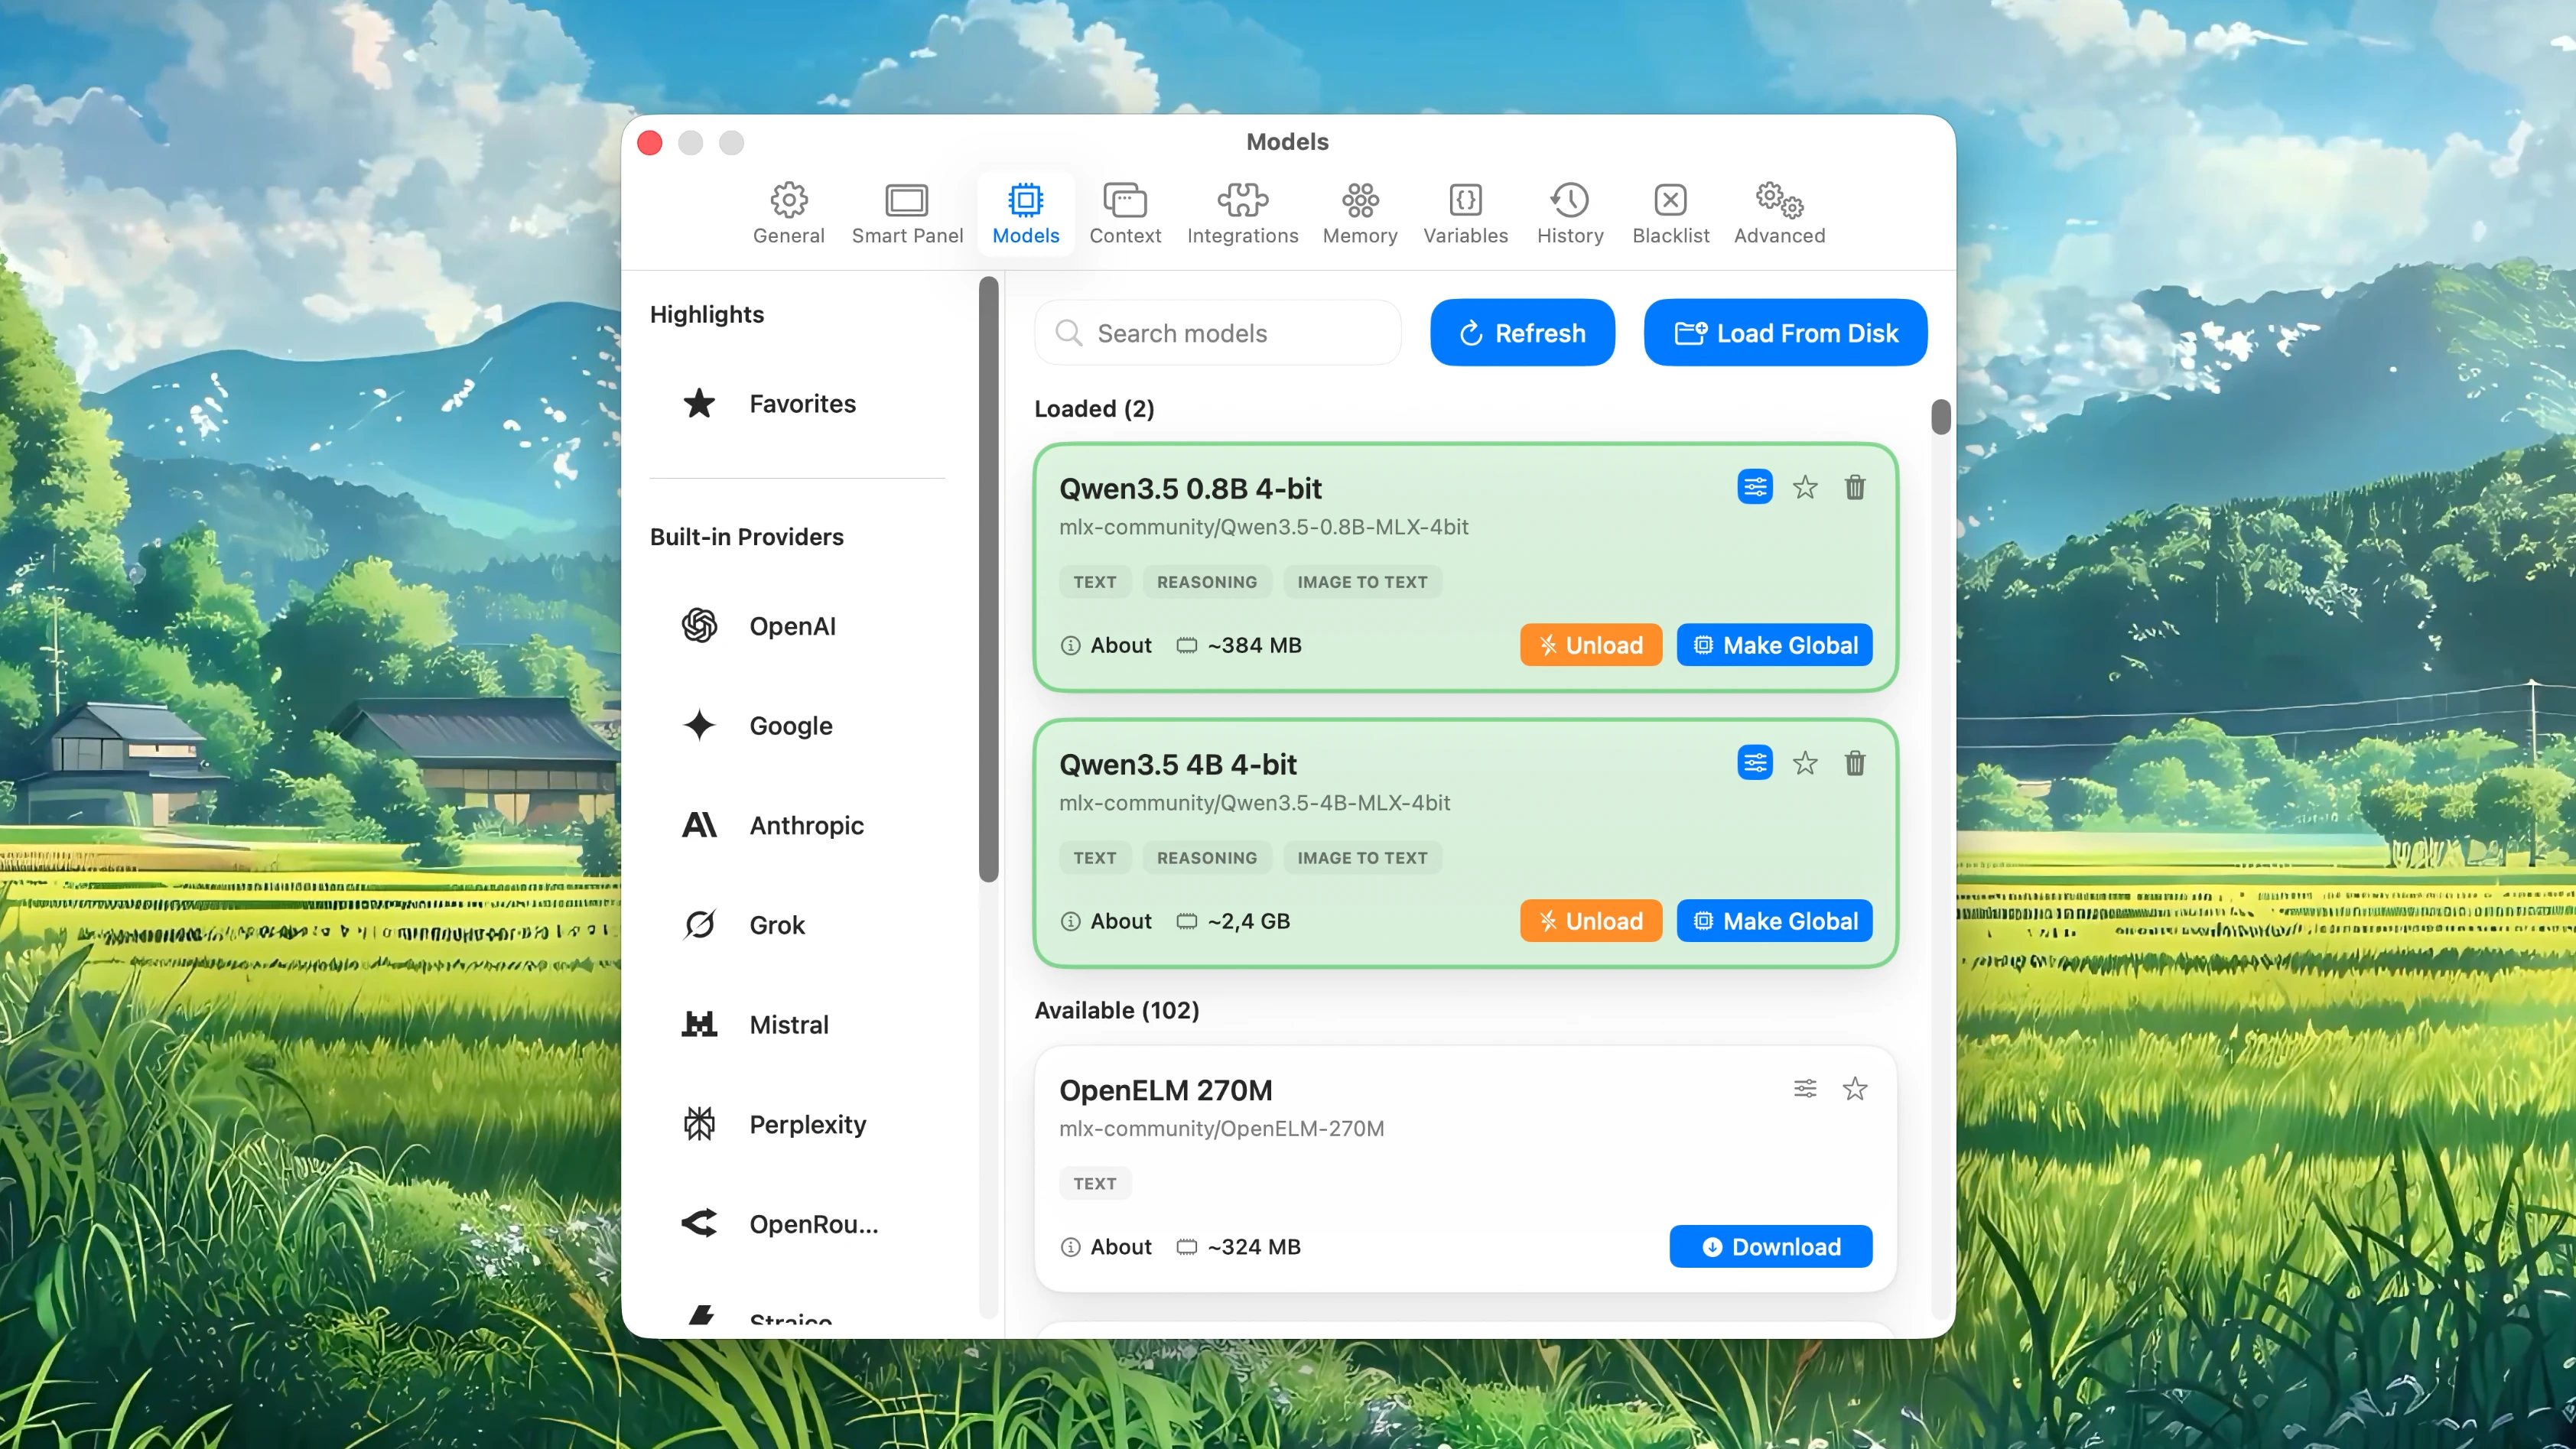Download the OpenELM 270M model
This screenshot has height=1449, width=2576.
(x=1770, y=1246)
